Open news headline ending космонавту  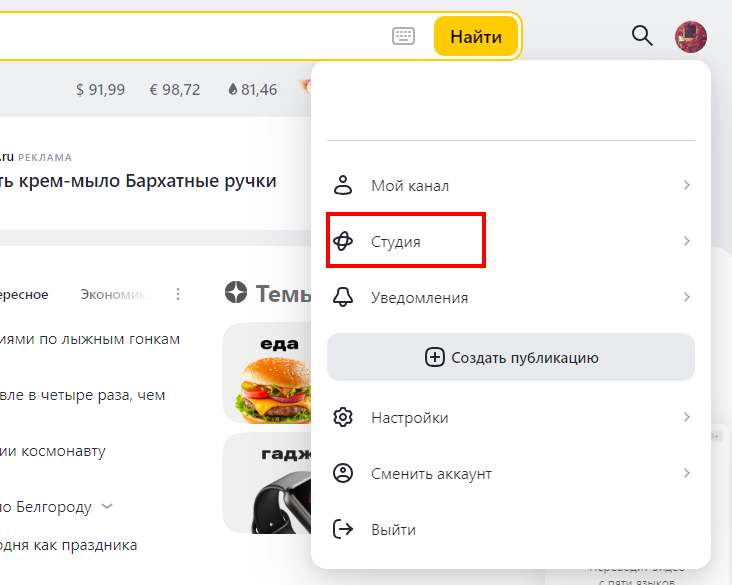click(x=53, y=451)
